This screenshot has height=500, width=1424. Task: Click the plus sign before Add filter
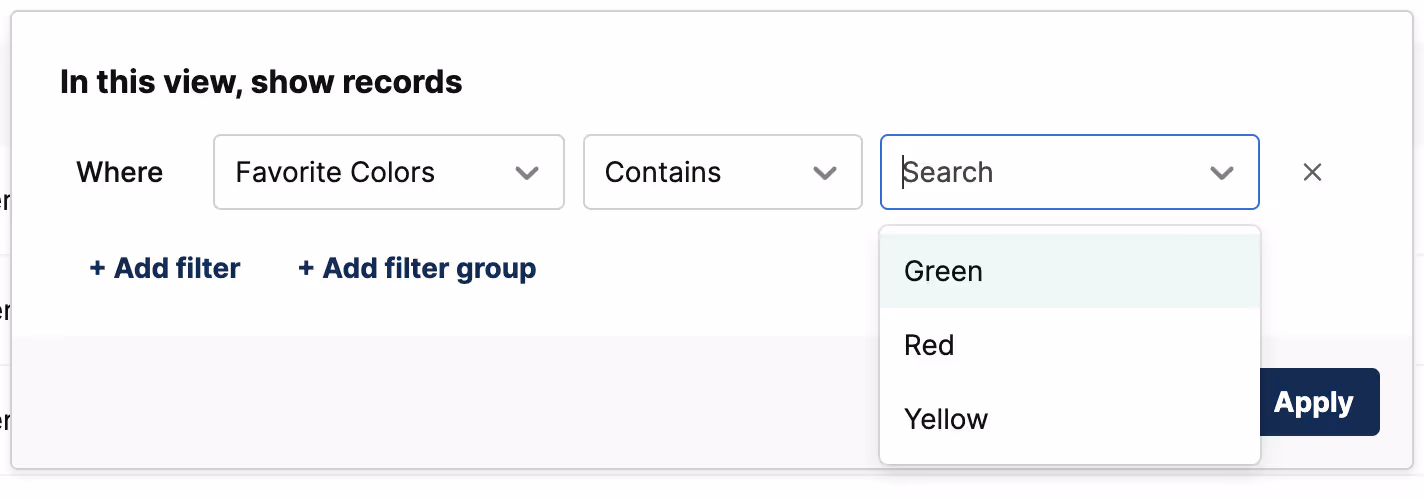97,269
